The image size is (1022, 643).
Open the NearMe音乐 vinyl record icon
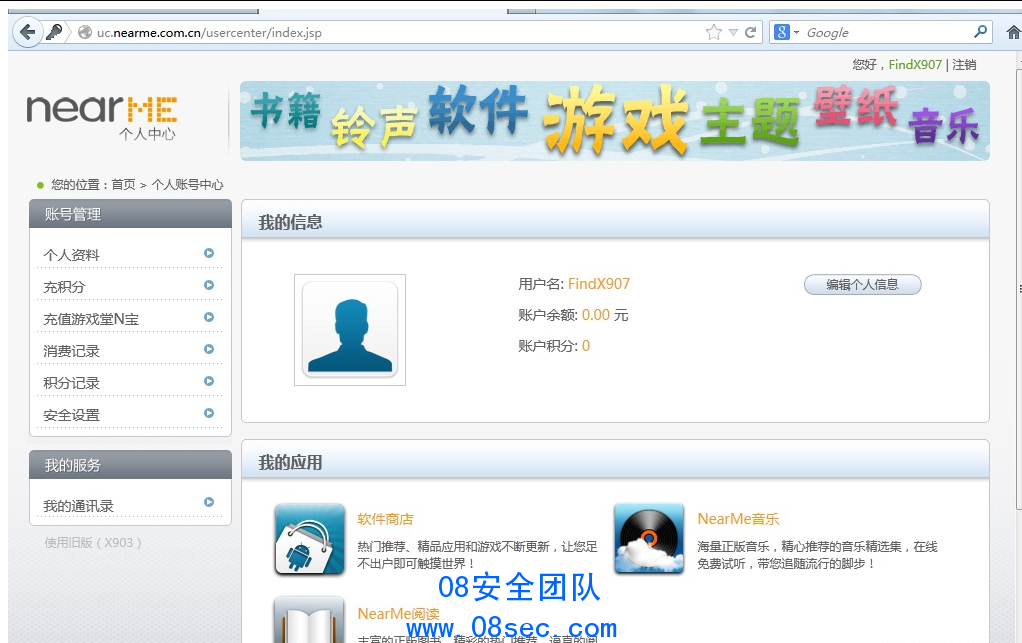(x=649, y=539)
